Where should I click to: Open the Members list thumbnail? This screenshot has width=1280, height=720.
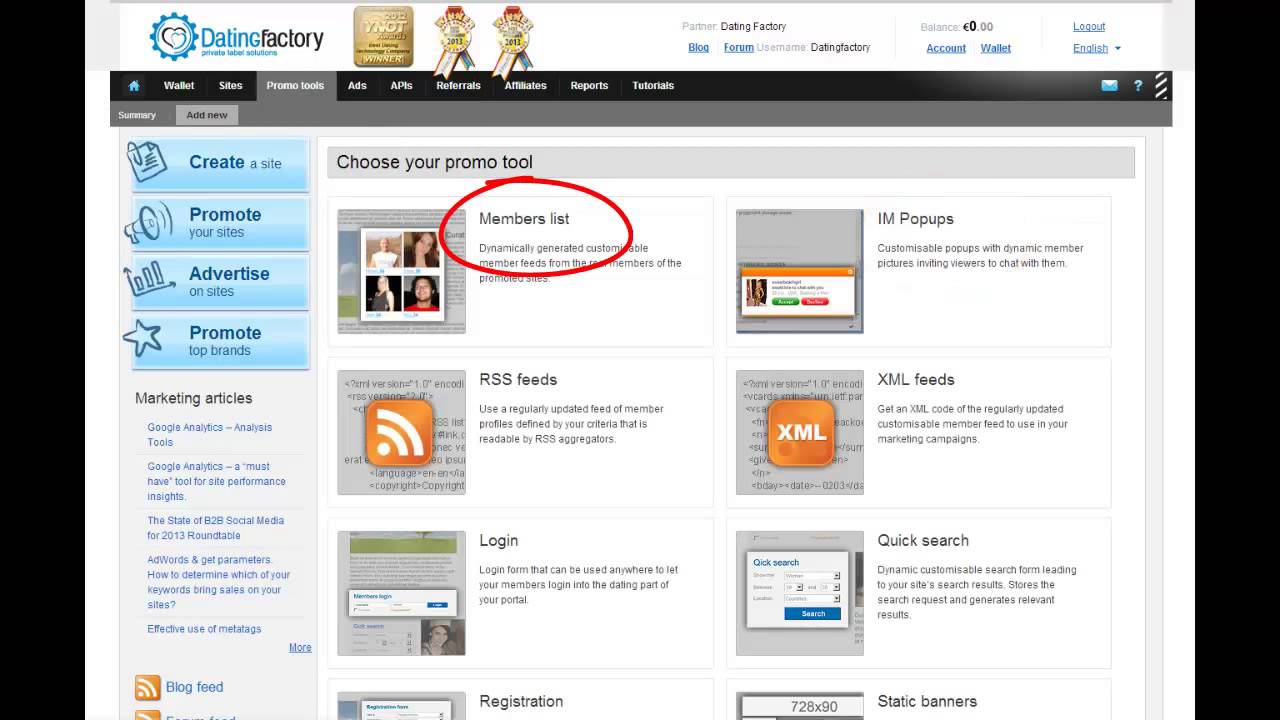(401, 271)
